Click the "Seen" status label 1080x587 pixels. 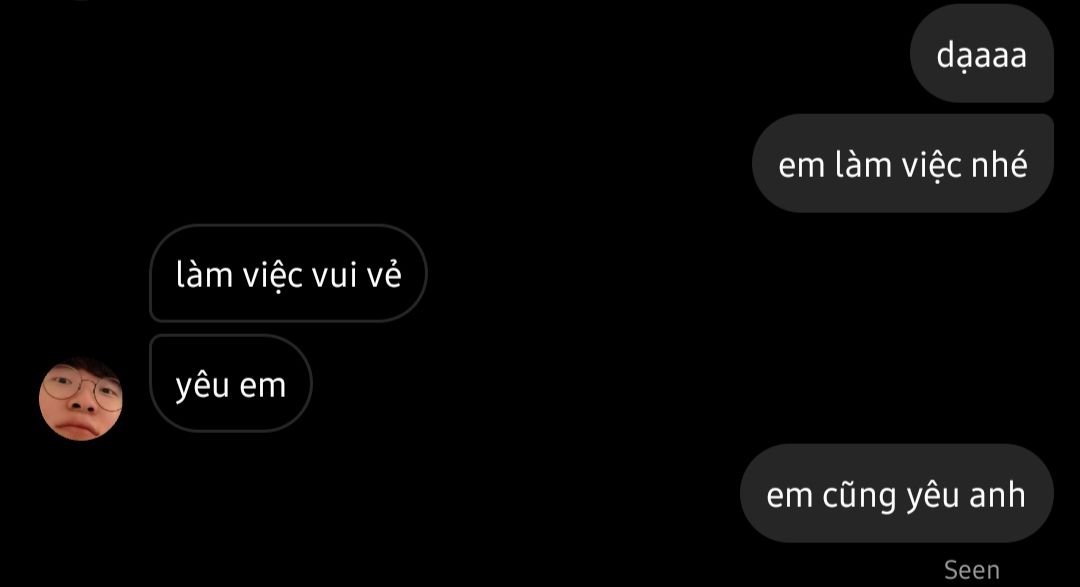click(x=971, y=570)
